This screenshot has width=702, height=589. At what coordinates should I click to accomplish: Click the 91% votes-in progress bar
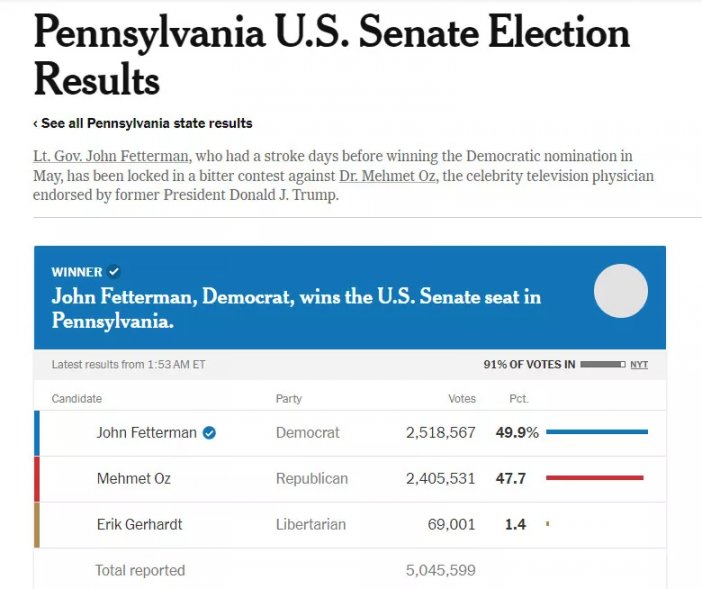point(602,365)
